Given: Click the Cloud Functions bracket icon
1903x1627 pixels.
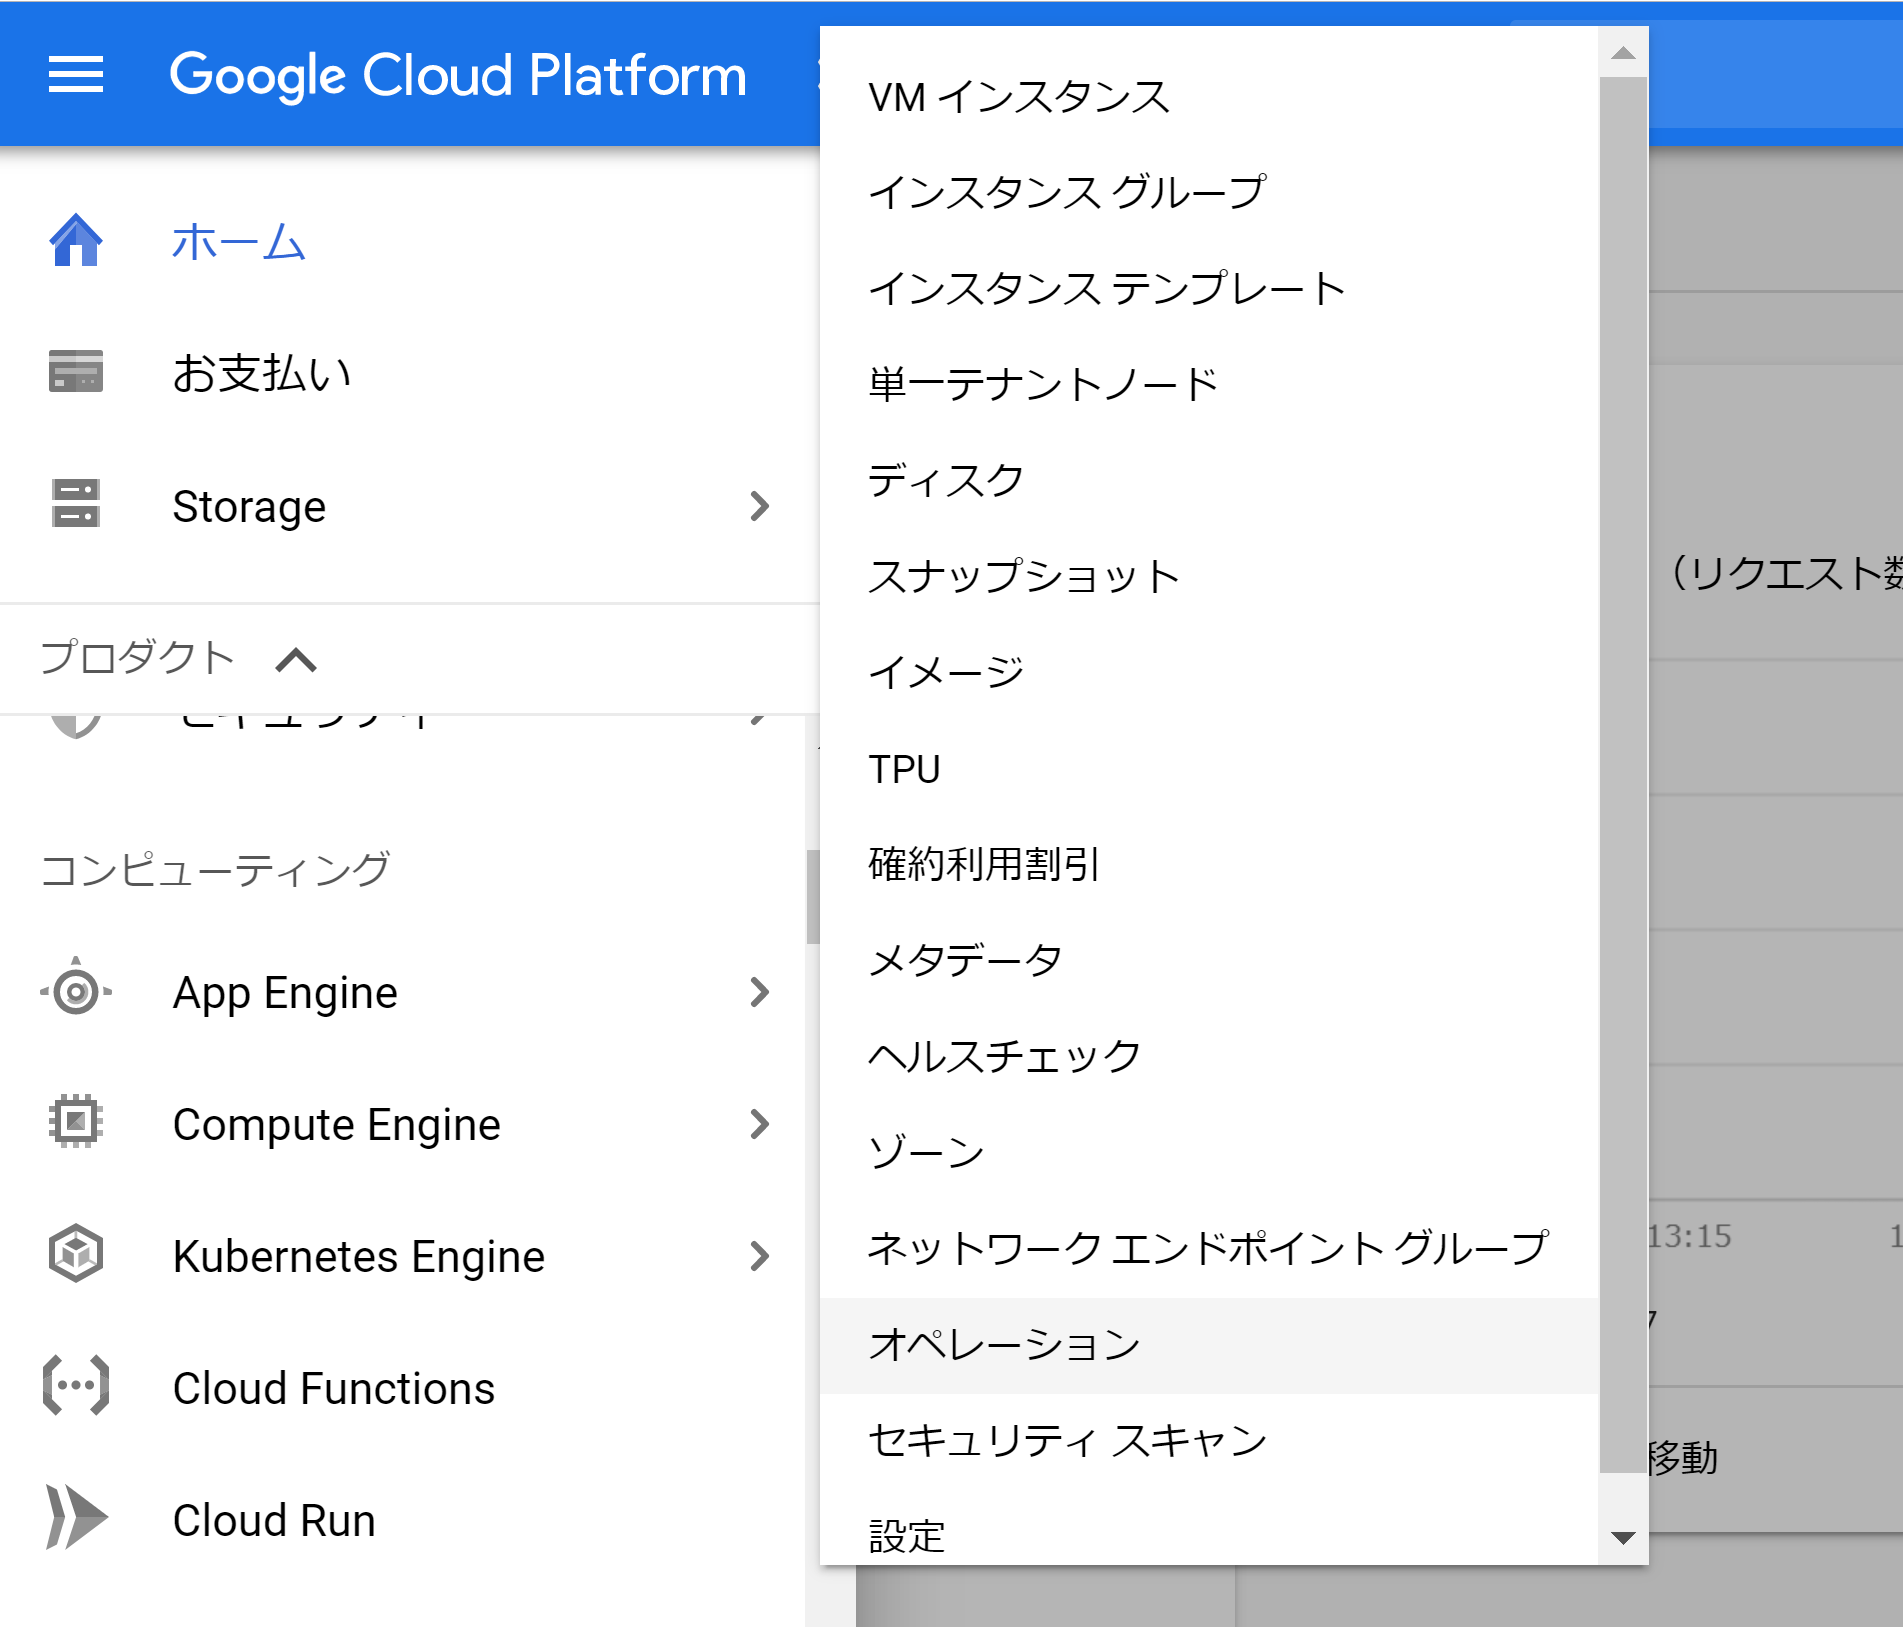Looking at the screenshot, I should [x=76, y=1385].
